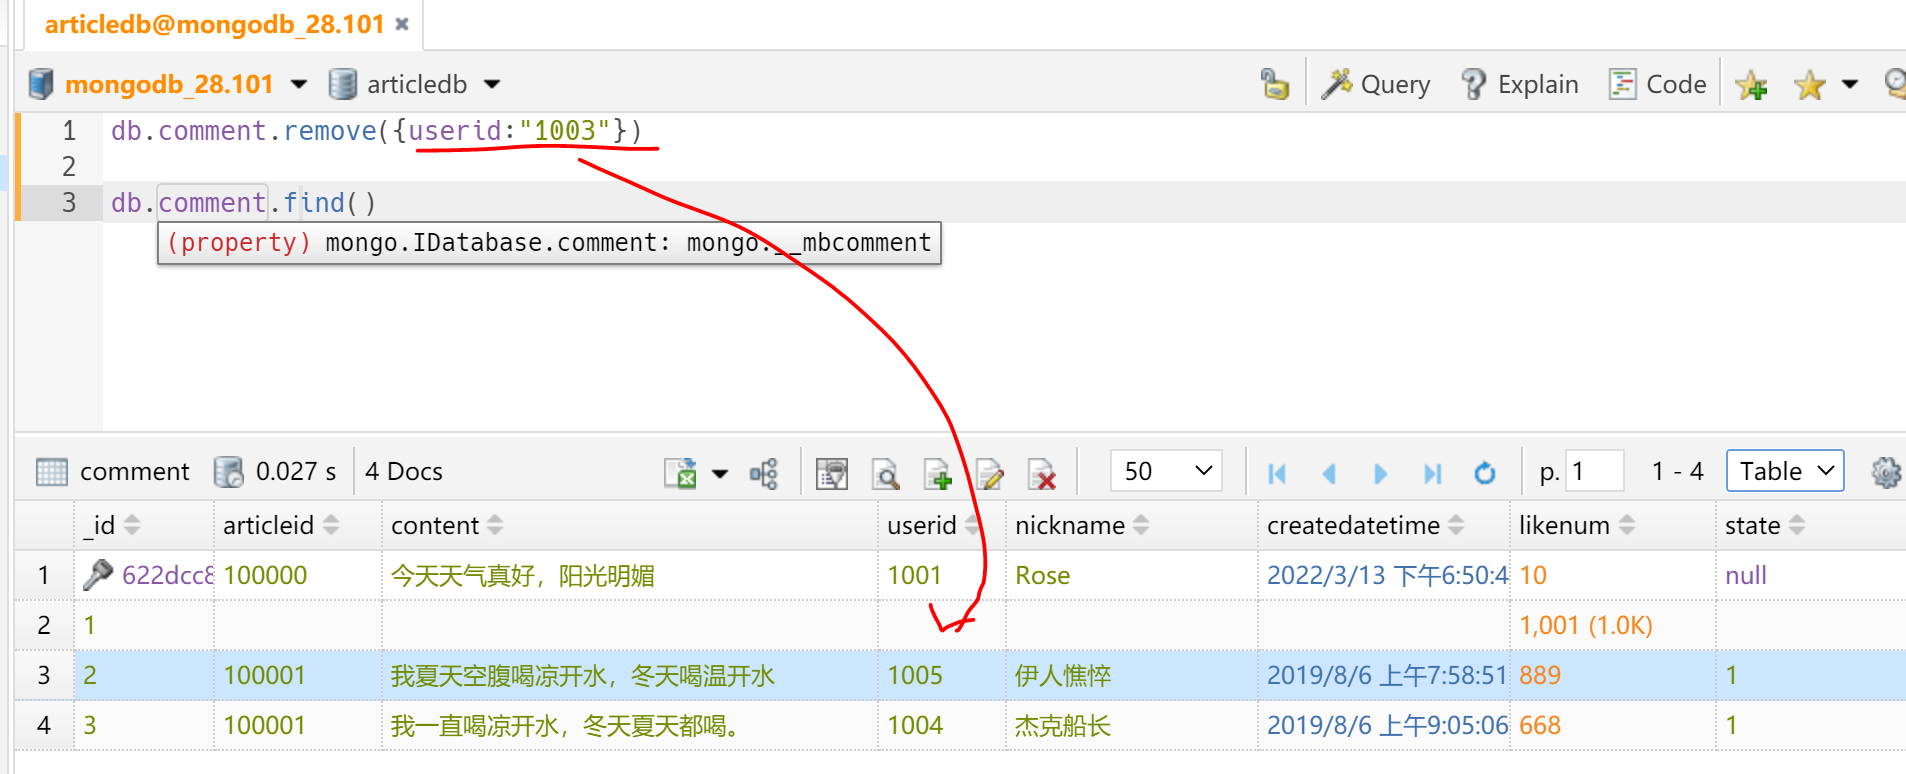Refresh the query results
Screen dimensions: 1906x774
click(x=1484, y=473)
